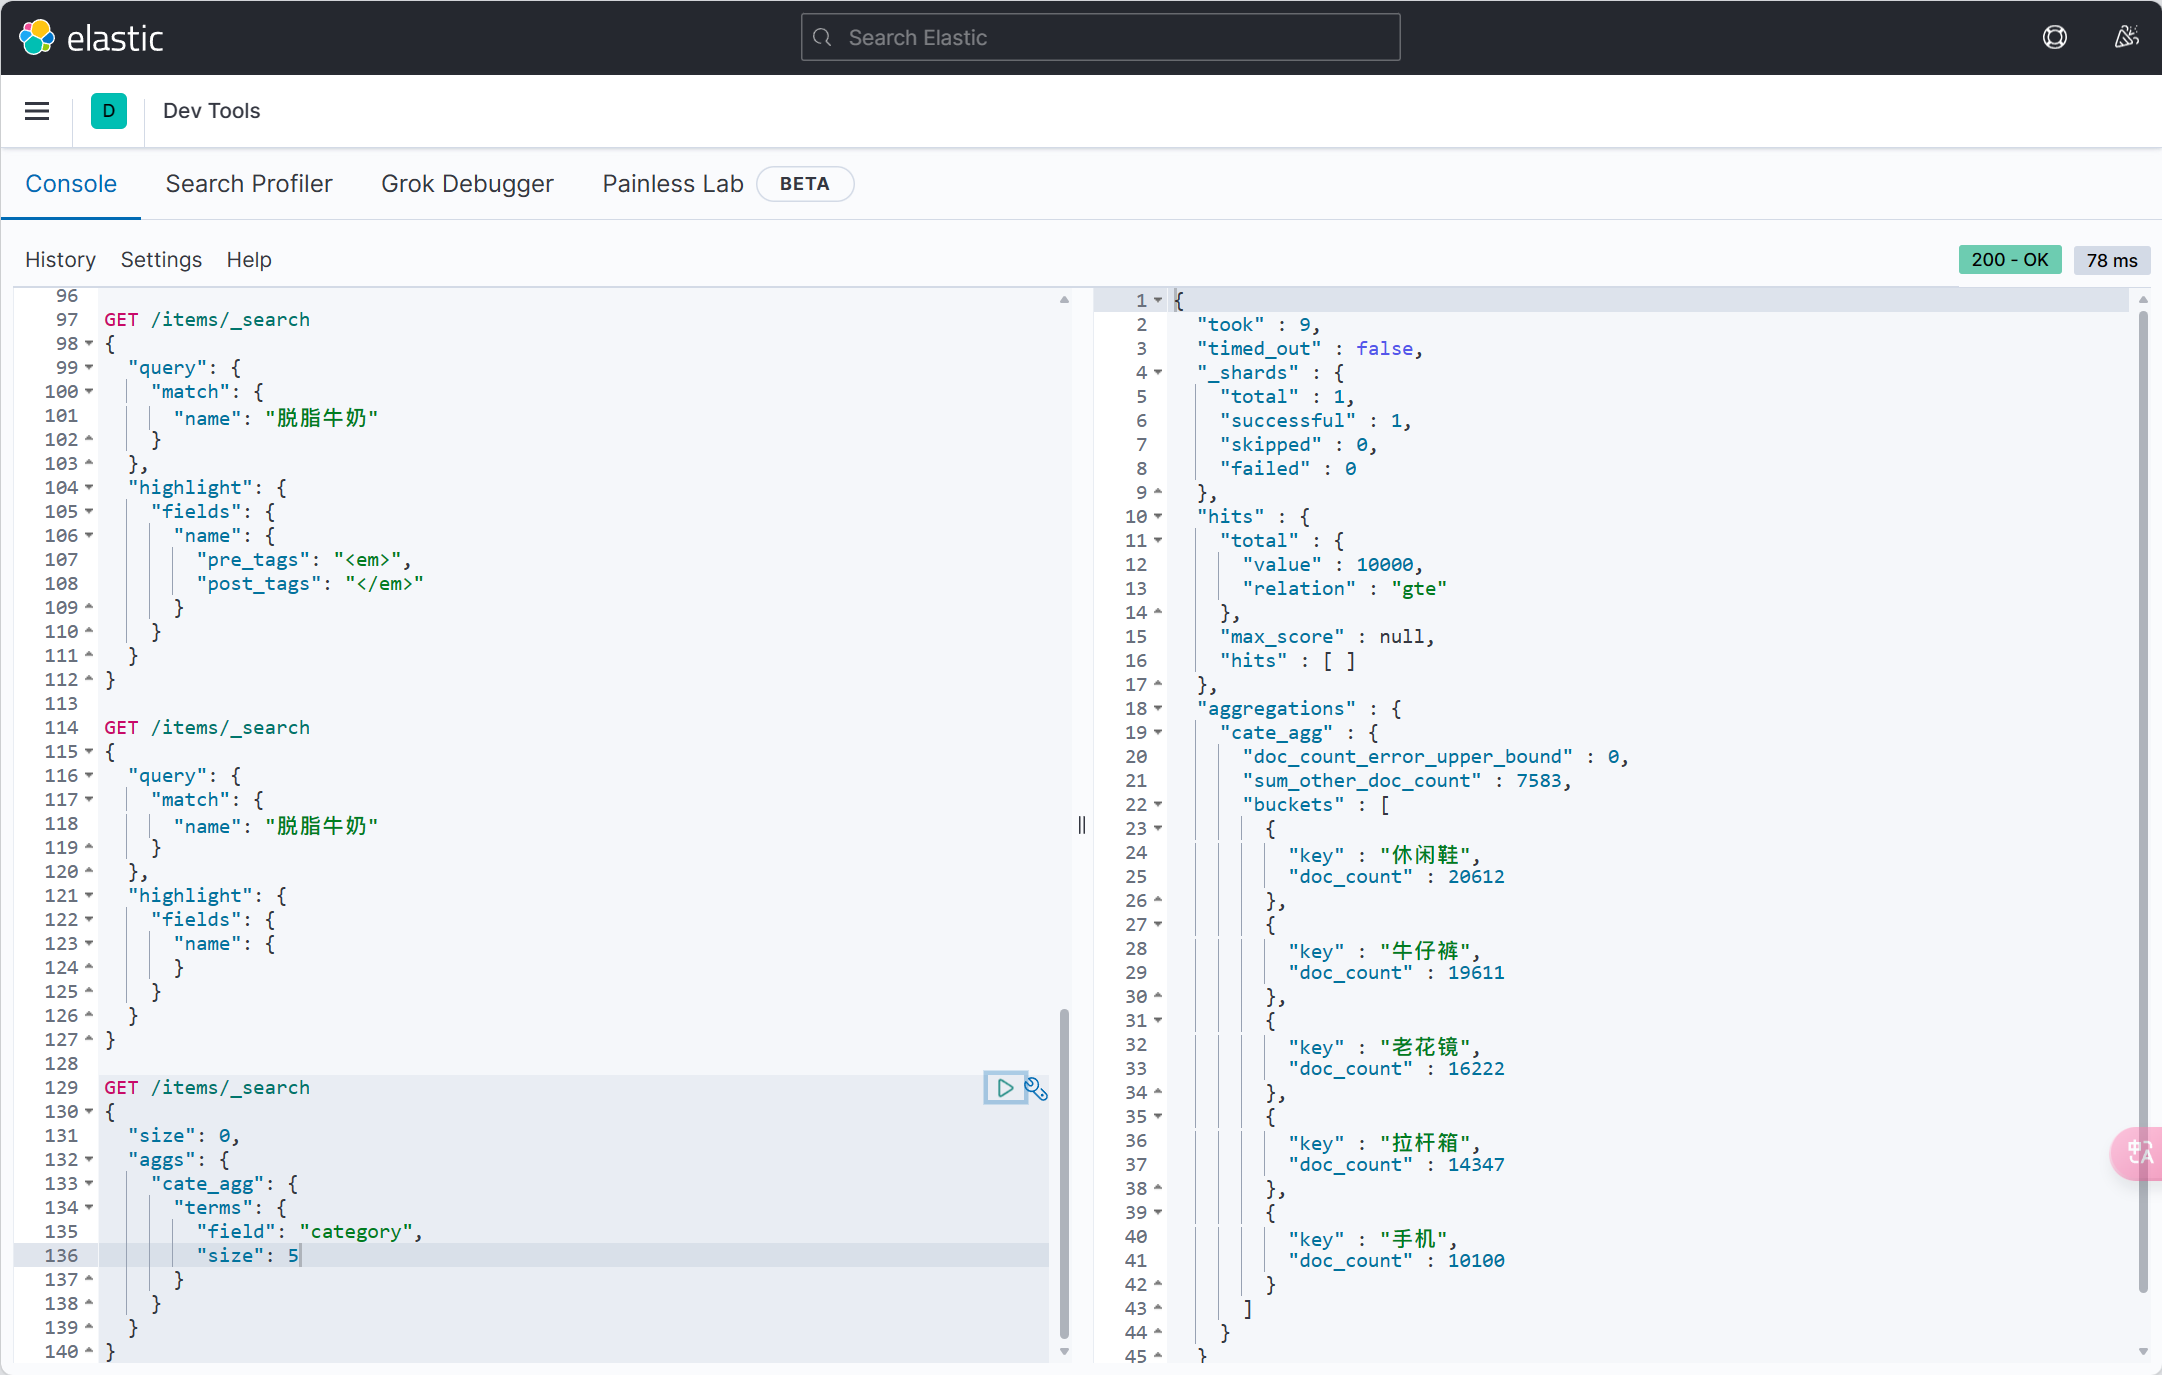Click the Elastic logo icon
This screenshot has width=2162, height=1375.
pyautogui.click(x=37, y=38)
